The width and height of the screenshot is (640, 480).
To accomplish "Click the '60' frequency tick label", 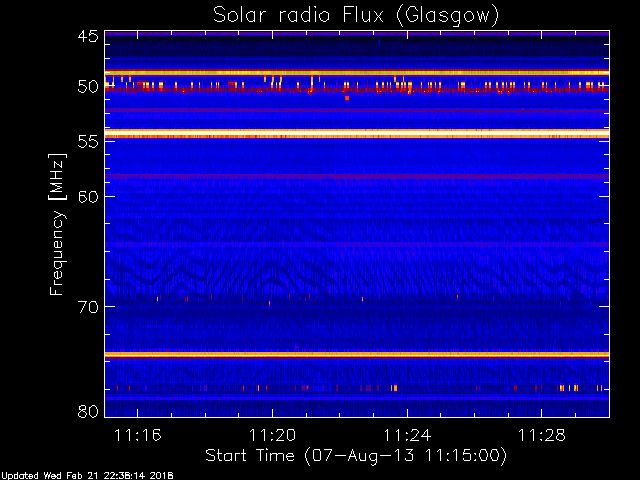I will point(88,197).
